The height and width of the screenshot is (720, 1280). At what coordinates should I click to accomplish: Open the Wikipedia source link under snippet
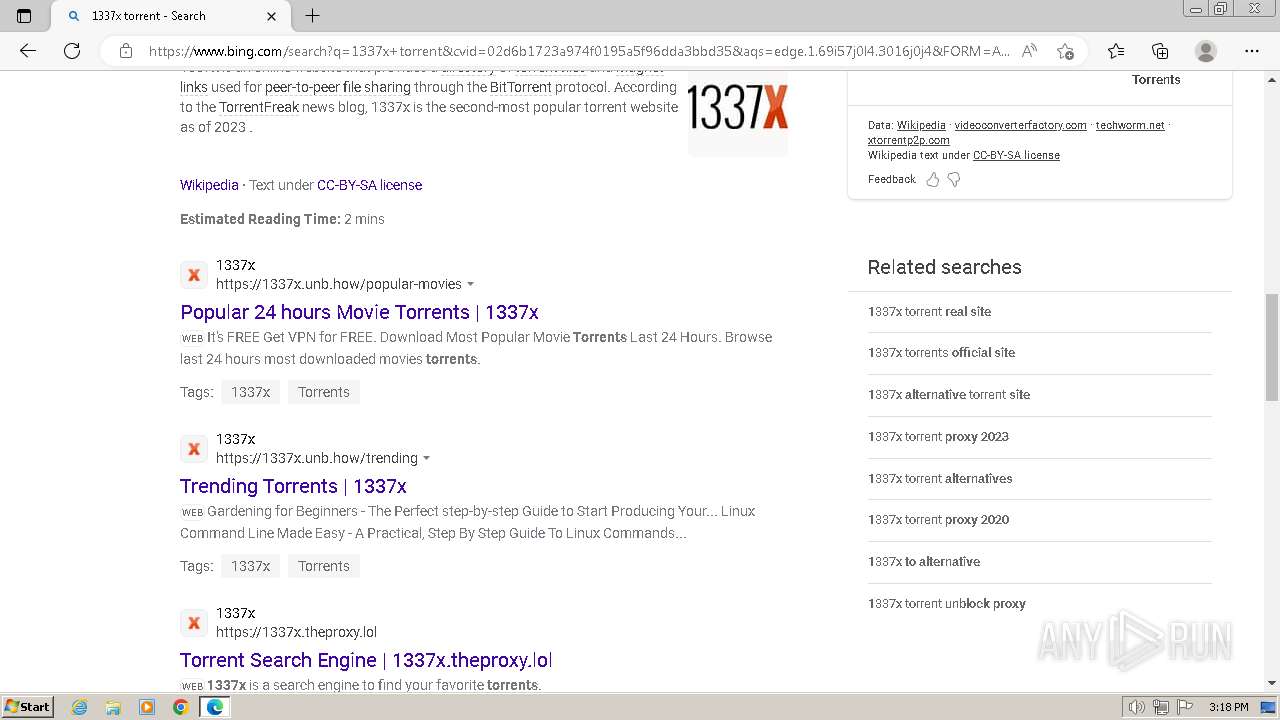tap(209, 185)
